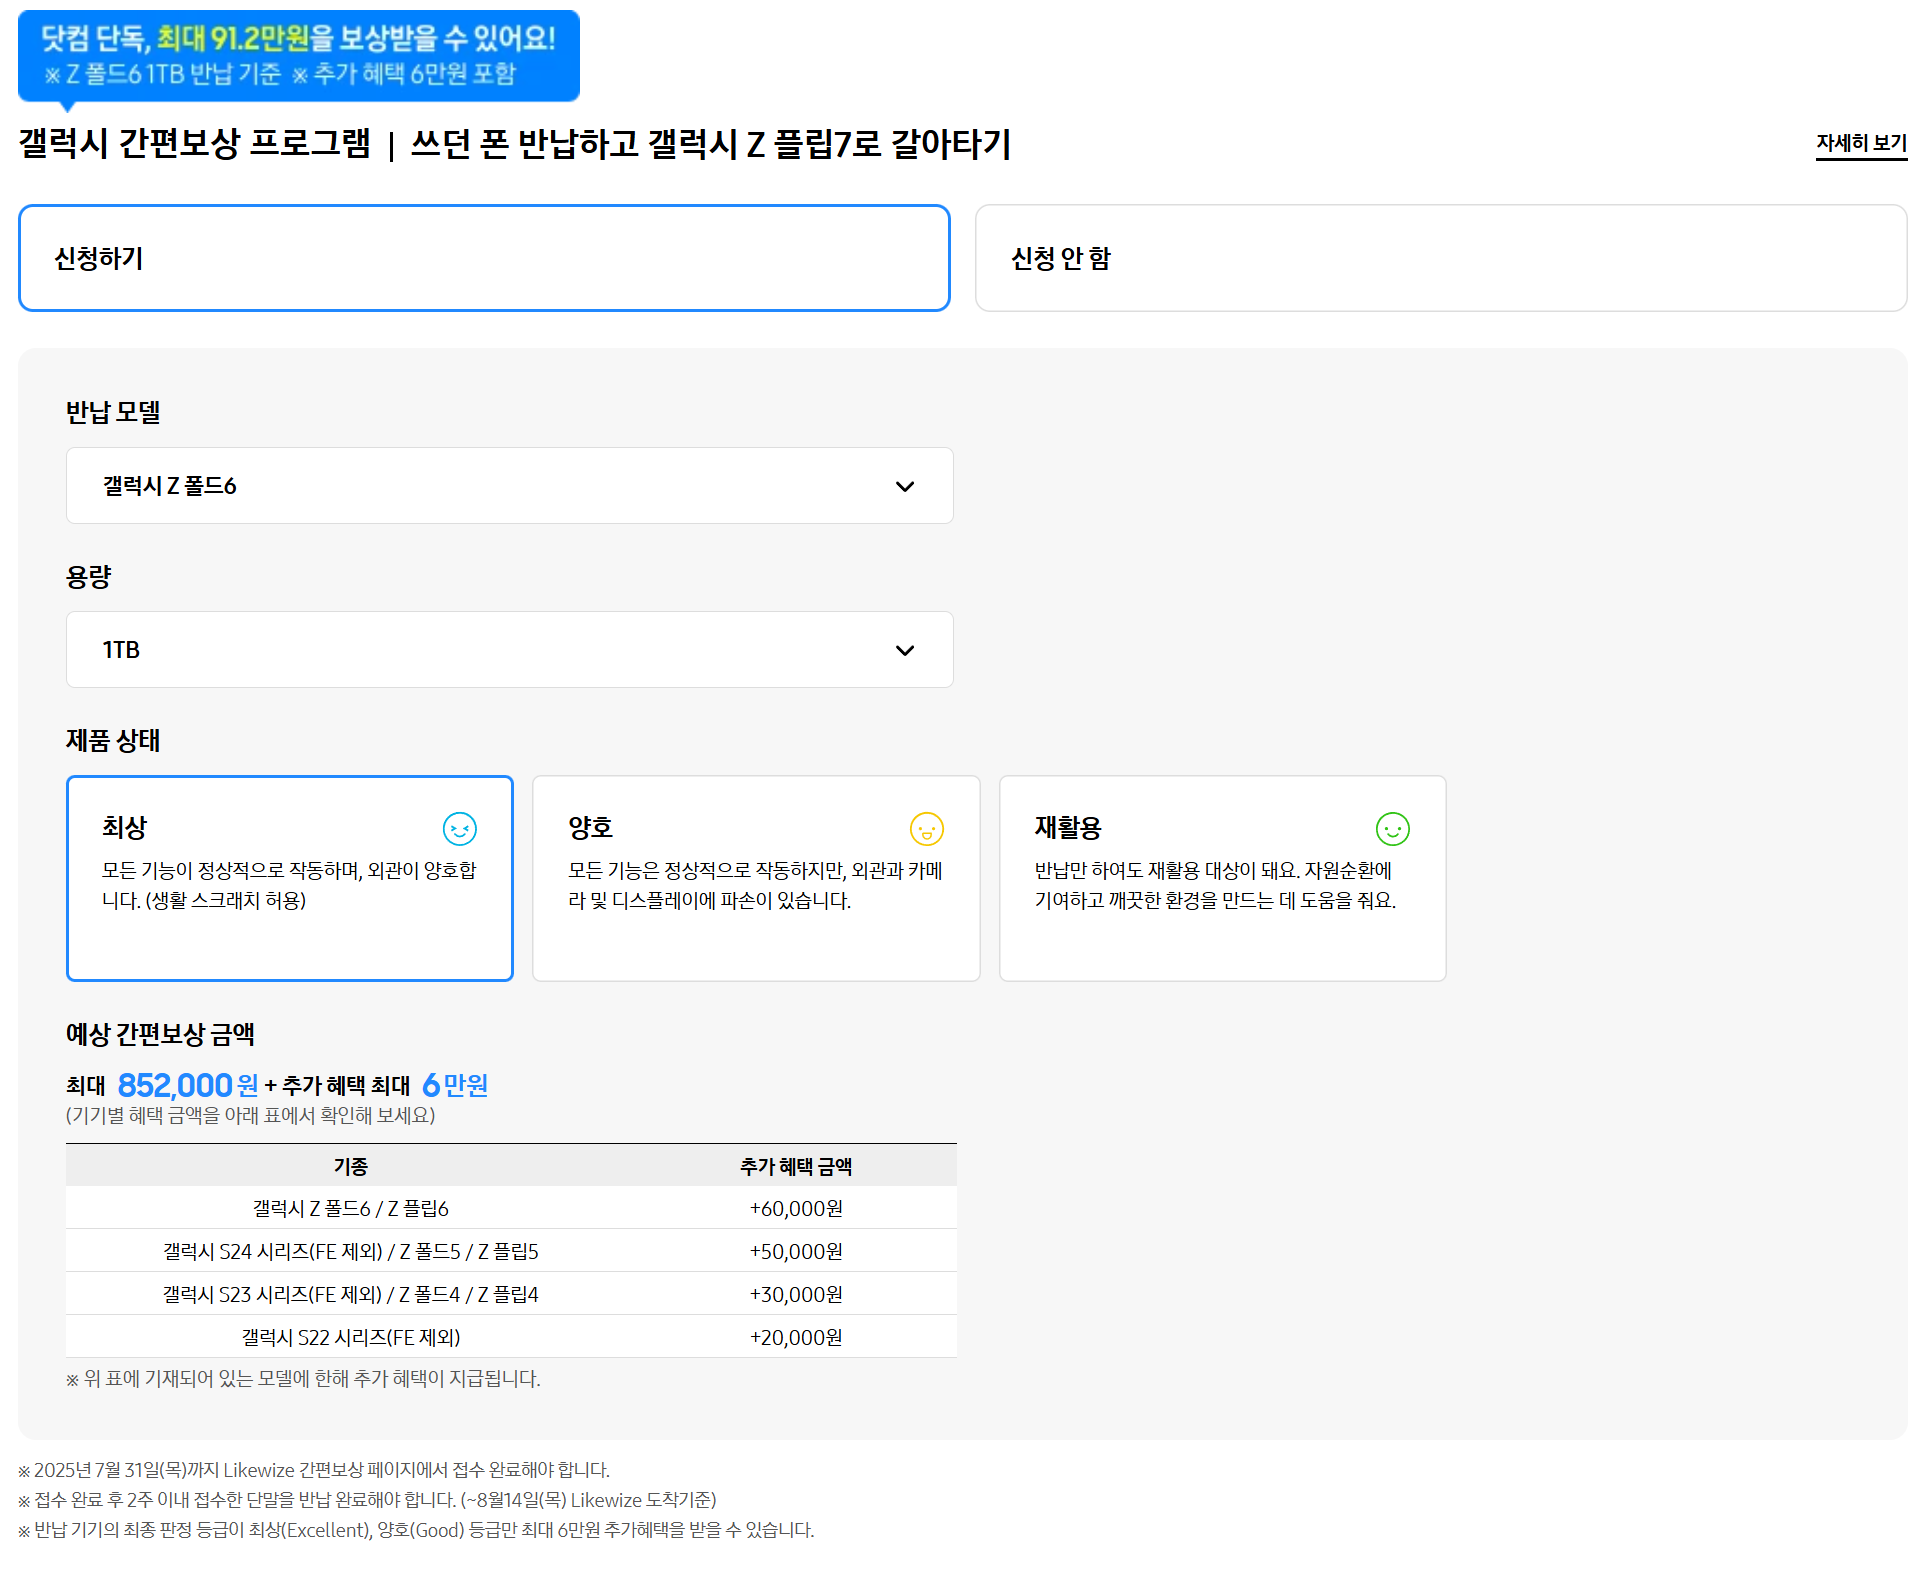The height and width of the screenshot is (1569, 1914).
Task: Open the 자세히 보기 link
Action: 1861,144
